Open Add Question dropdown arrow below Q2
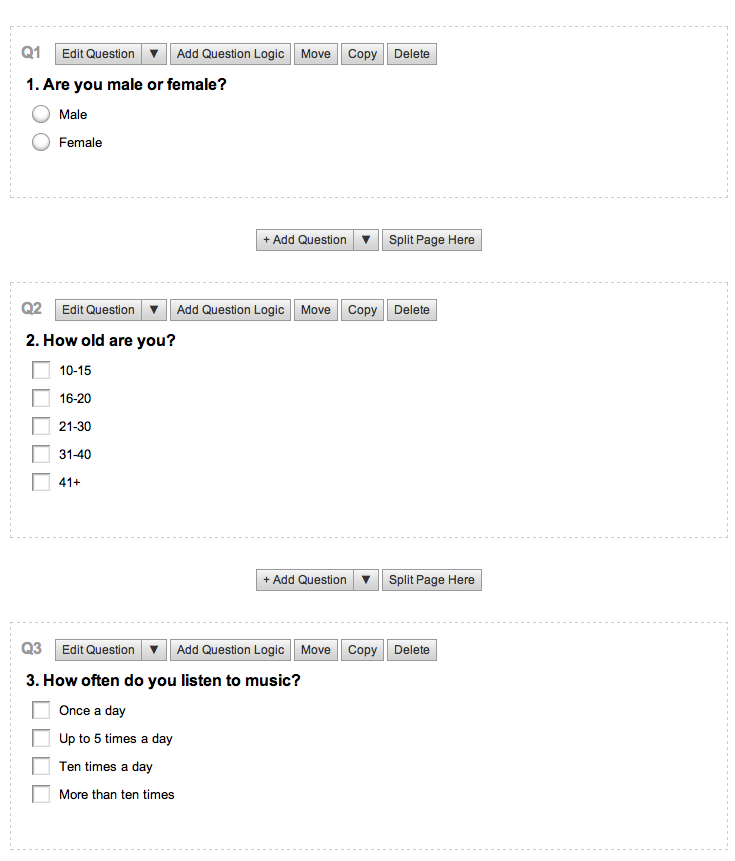Screen dimensions: 735x861 (366, 580)
